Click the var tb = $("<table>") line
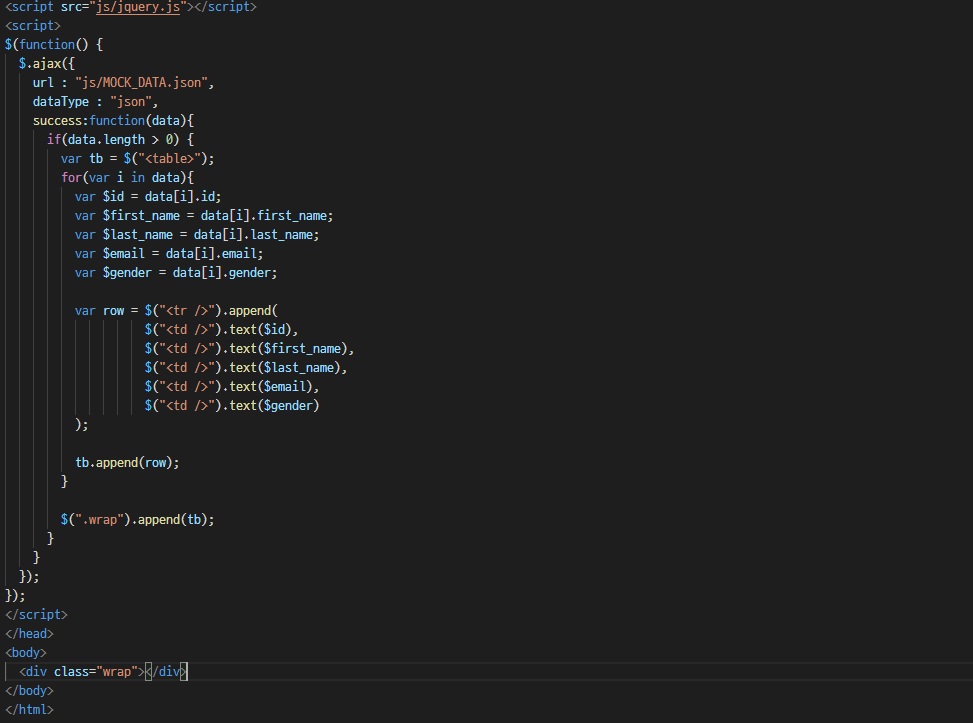The height and width of the screenshot is (723, 973). click(138, 159)
